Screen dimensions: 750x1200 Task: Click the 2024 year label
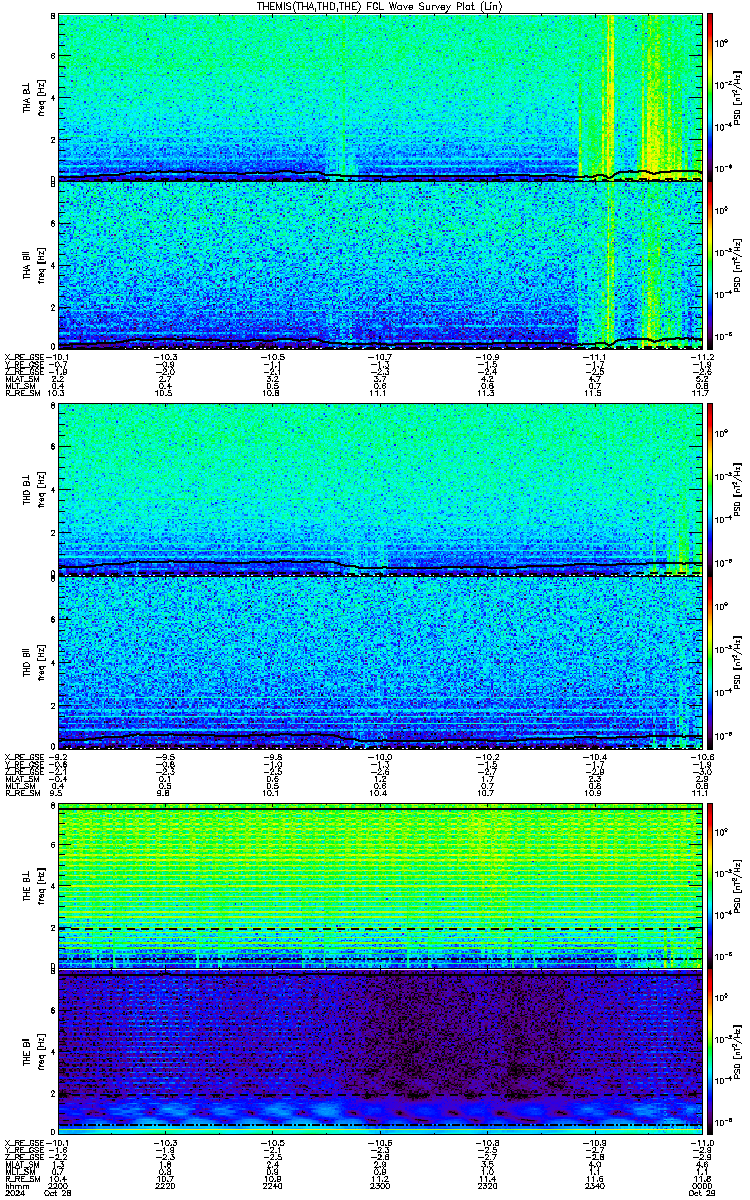pos(14,1195)
